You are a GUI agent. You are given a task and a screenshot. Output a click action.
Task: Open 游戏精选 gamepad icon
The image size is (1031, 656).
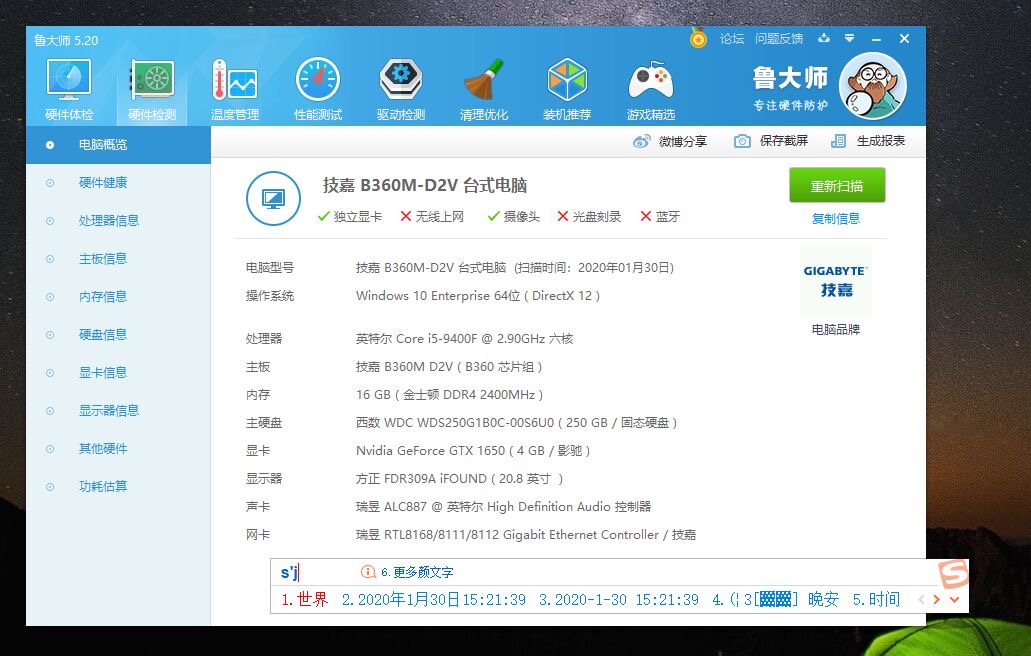(x=650, y=89)
